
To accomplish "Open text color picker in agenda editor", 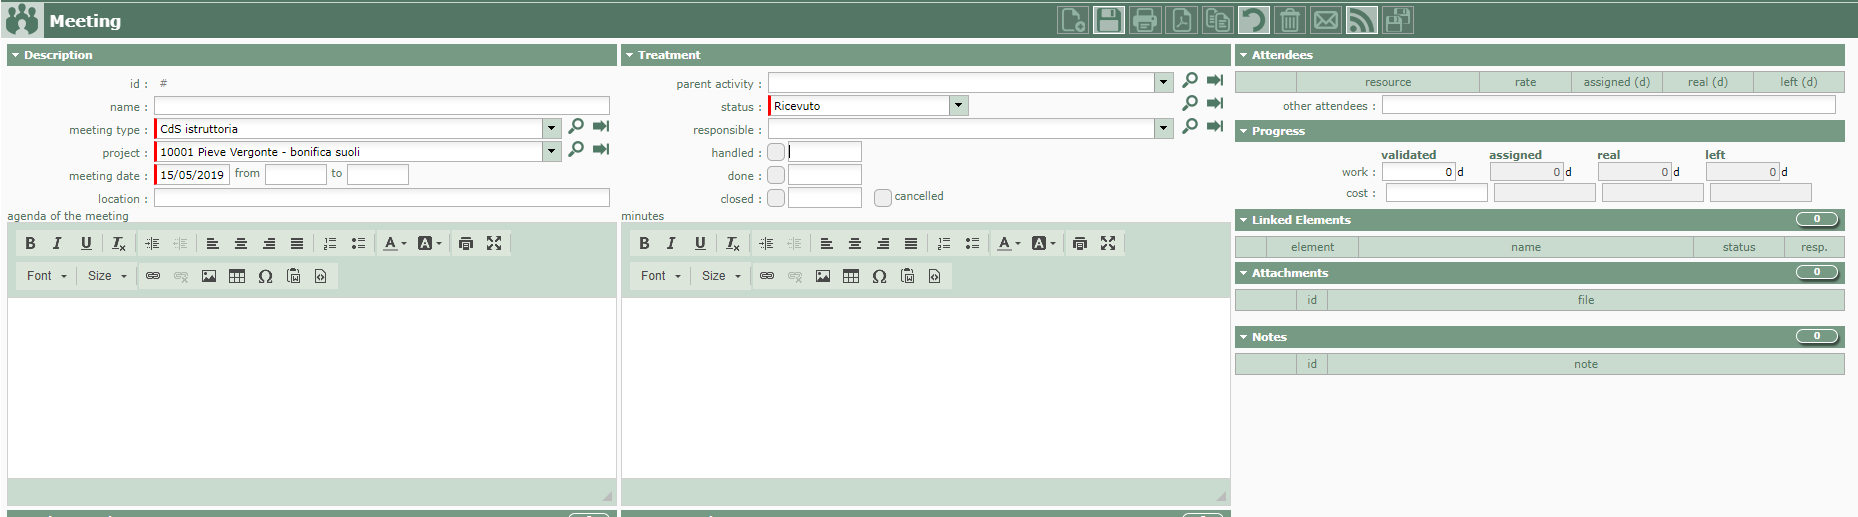I will point(394,243).
